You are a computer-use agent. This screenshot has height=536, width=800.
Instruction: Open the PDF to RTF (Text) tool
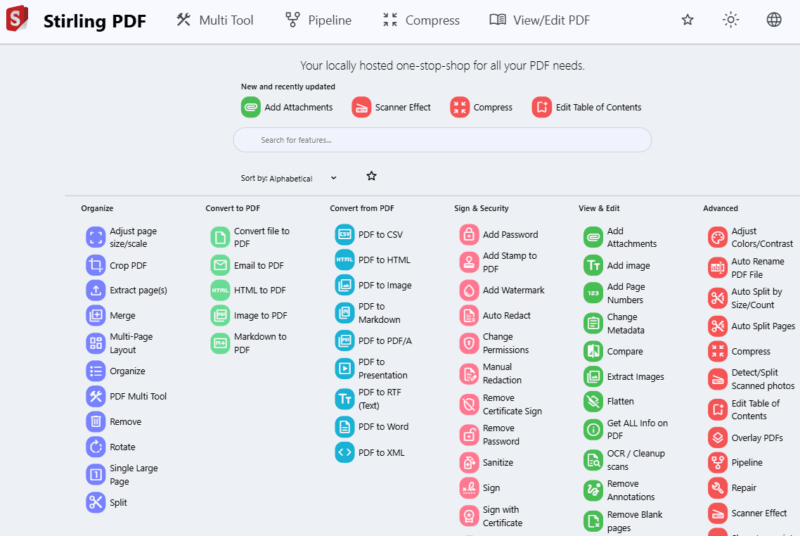[x=368, y=399]
